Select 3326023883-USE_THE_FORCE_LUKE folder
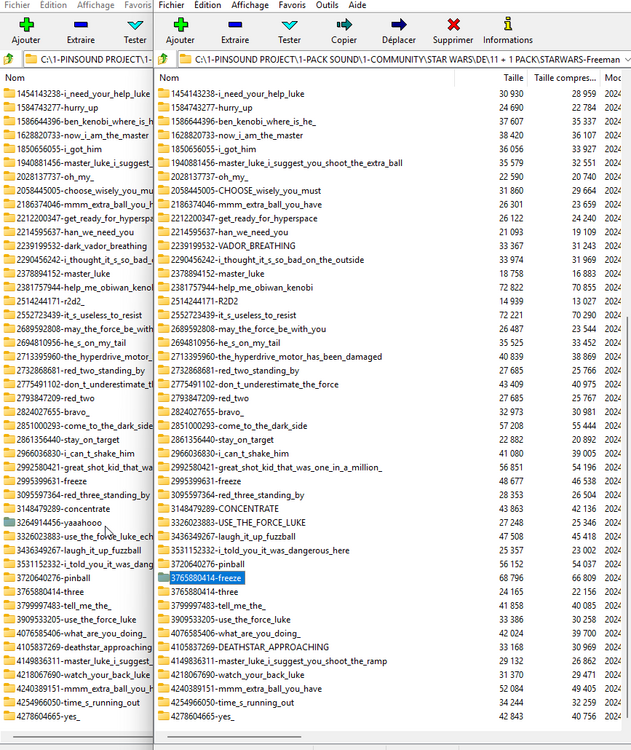This screenshot has width=631, height=750. [x=238, y=523]
